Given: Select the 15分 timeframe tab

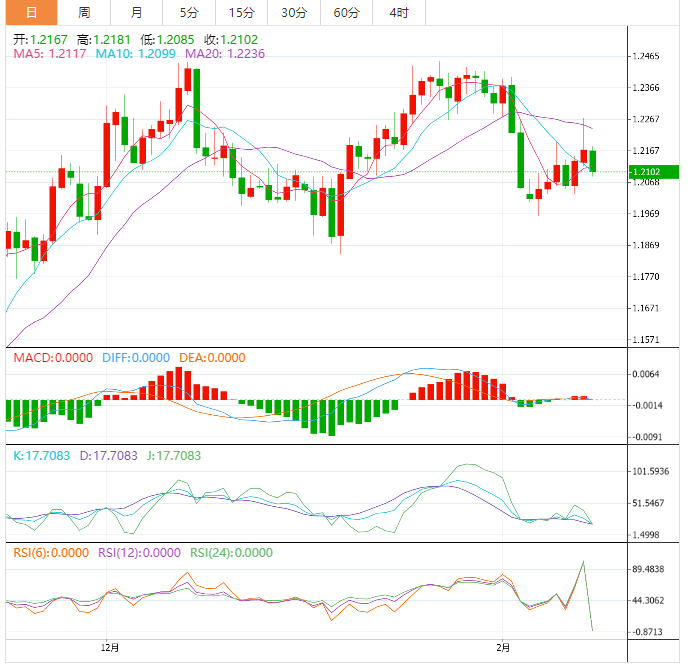Looking at the screenshot, I should tap(241, 12).
